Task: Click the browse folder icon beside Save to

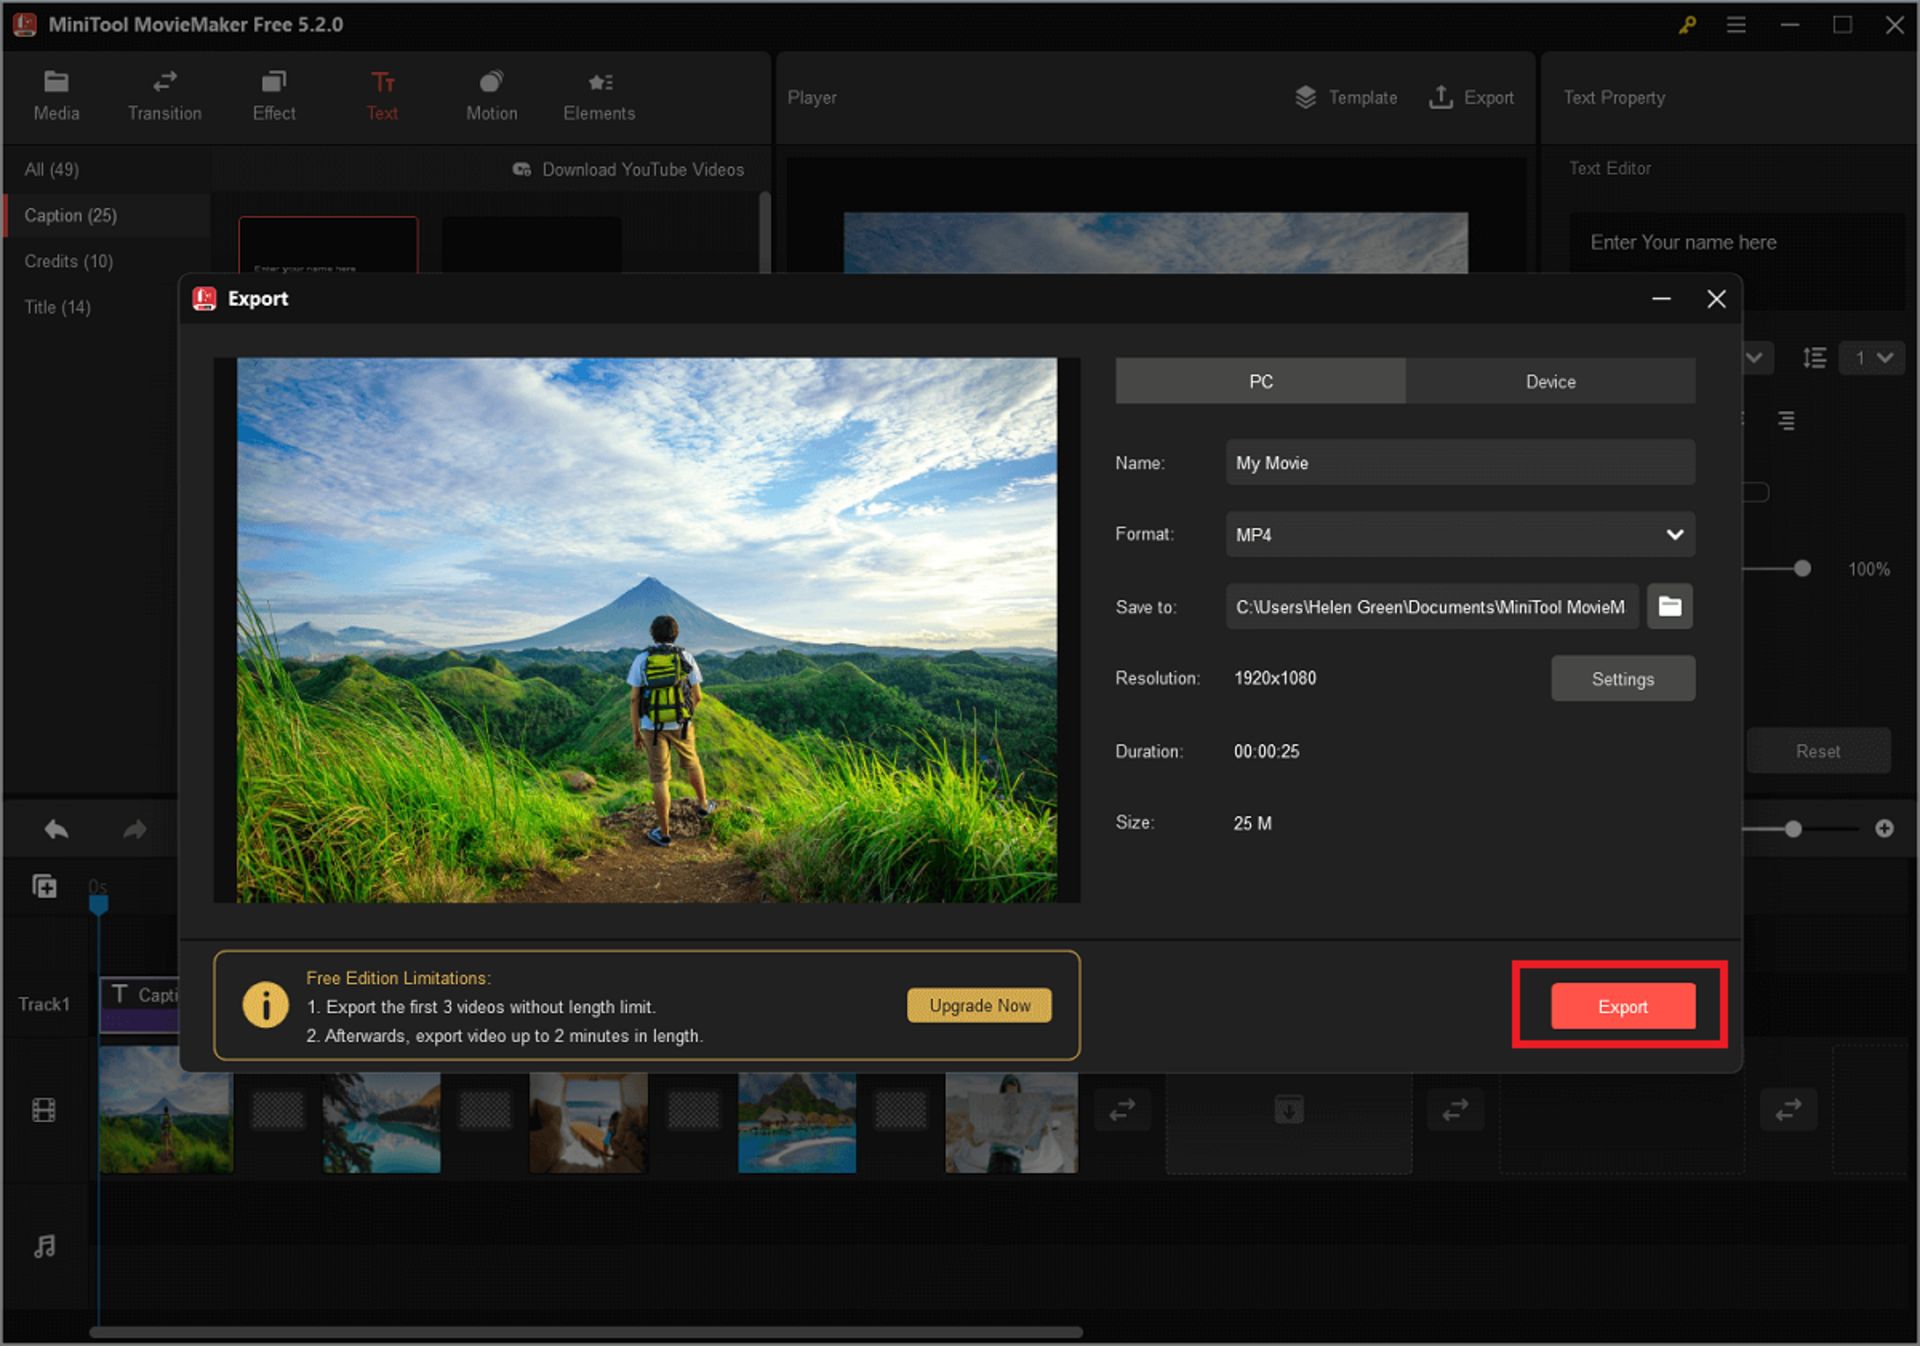Action: [1669, 606]
